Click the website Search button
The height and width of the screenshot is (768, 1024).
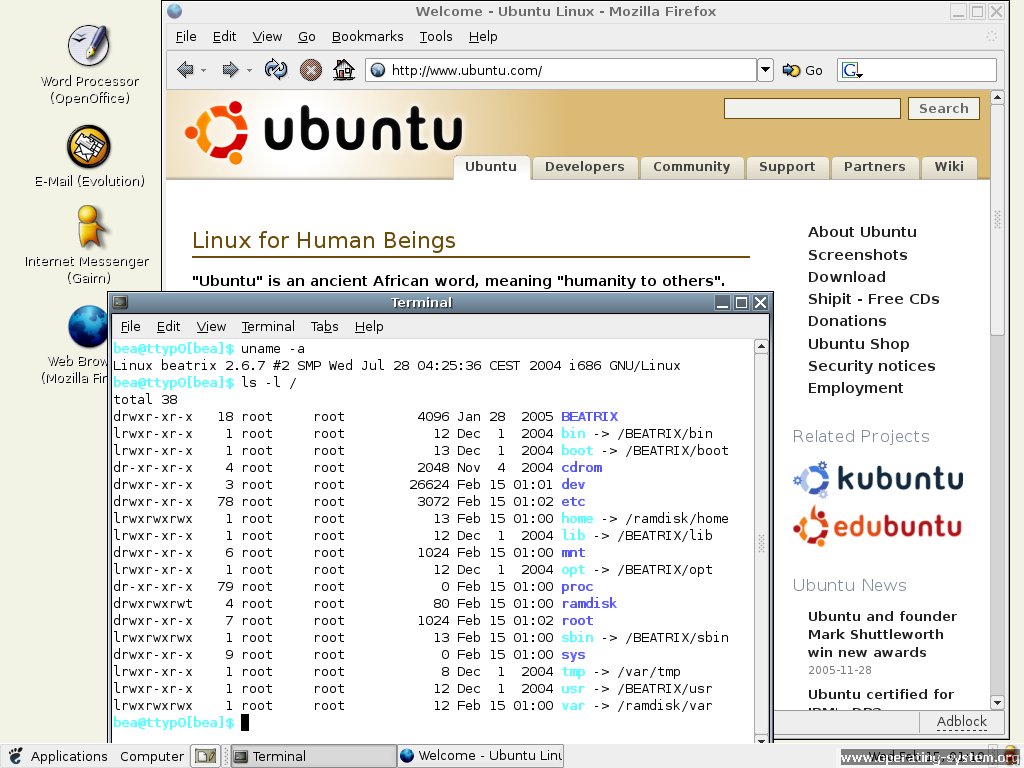tap(944, 108)
